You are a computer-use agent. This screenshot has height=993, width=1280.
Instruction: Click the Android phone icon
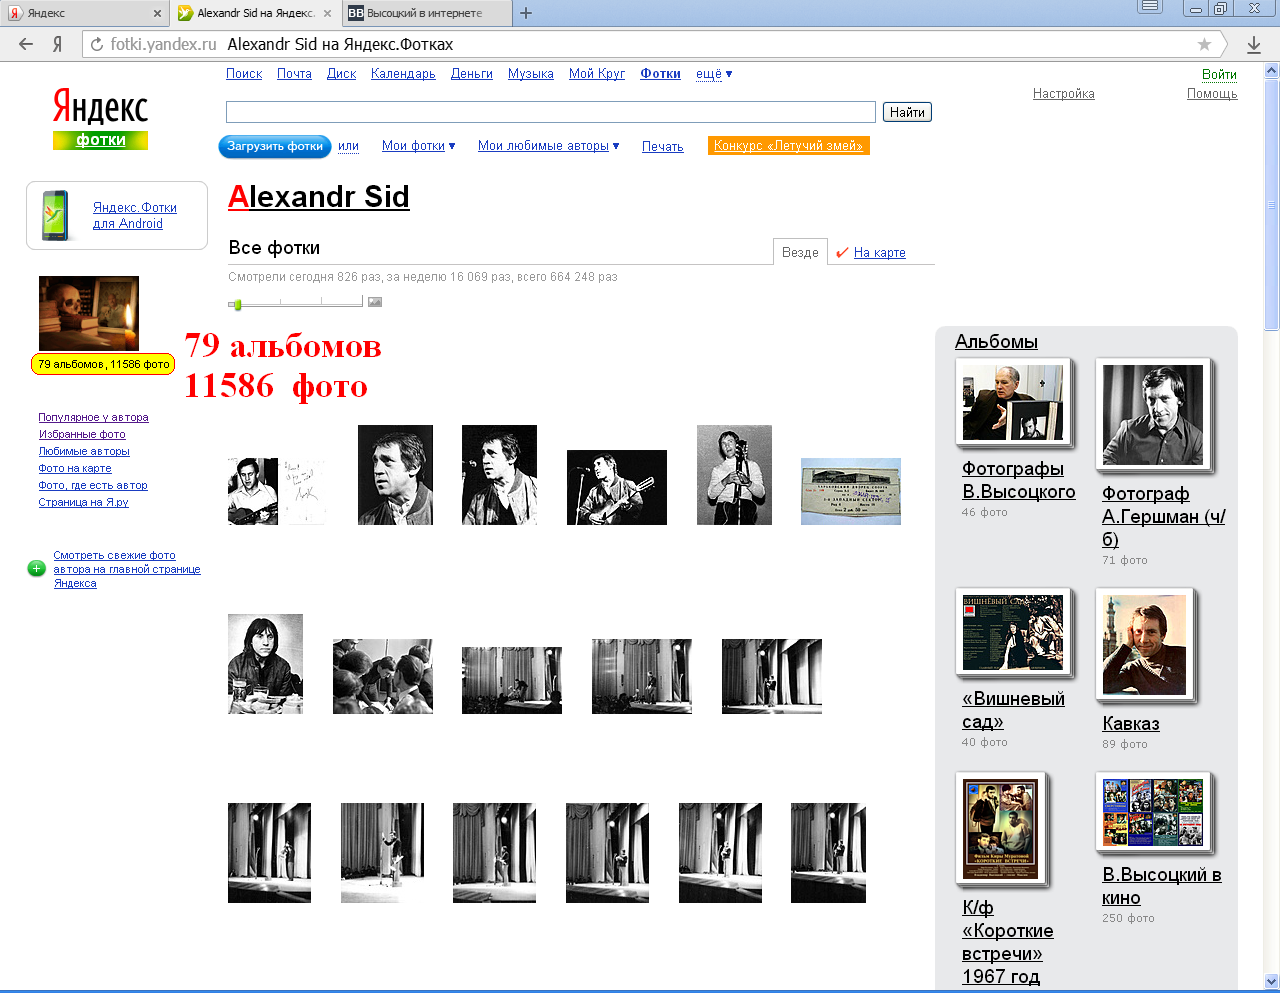(56, 215)
